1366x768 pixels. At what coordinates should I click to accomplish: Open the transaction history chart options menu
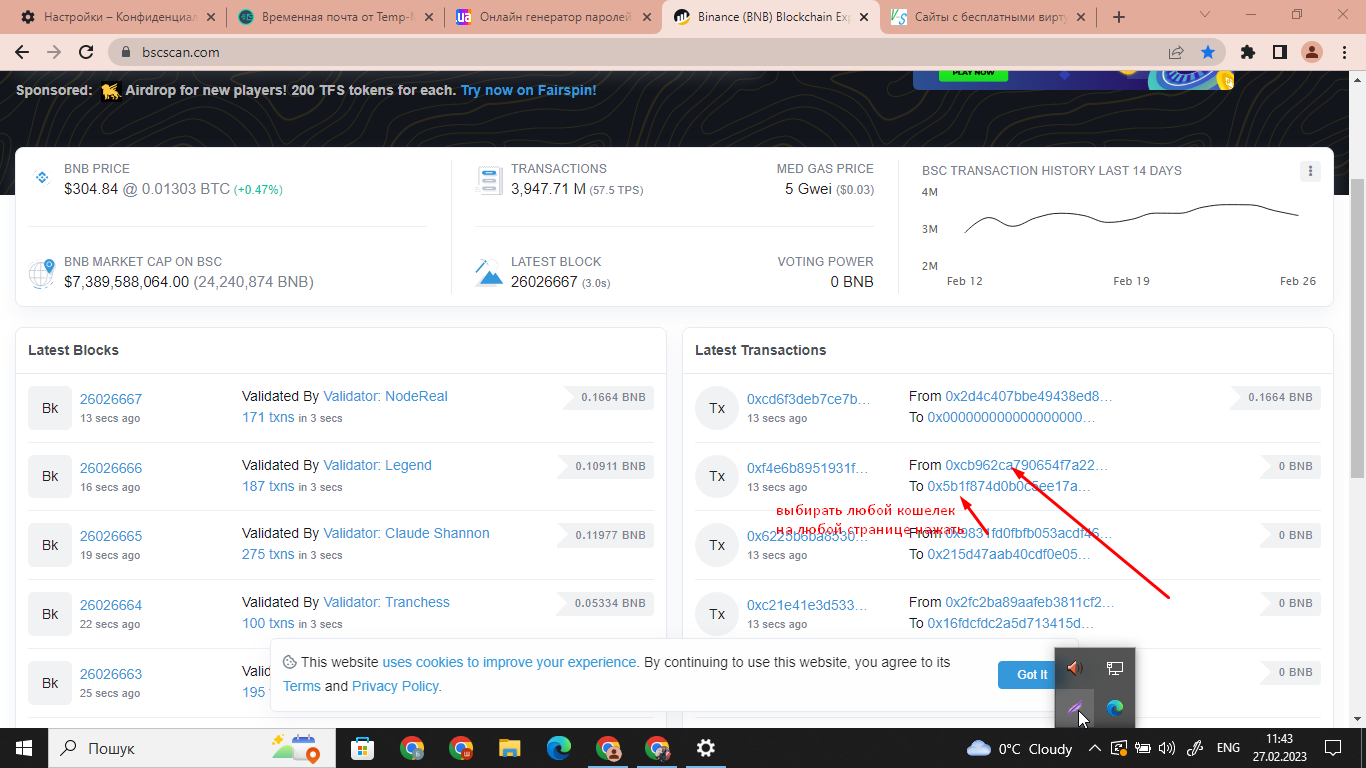1310,171
